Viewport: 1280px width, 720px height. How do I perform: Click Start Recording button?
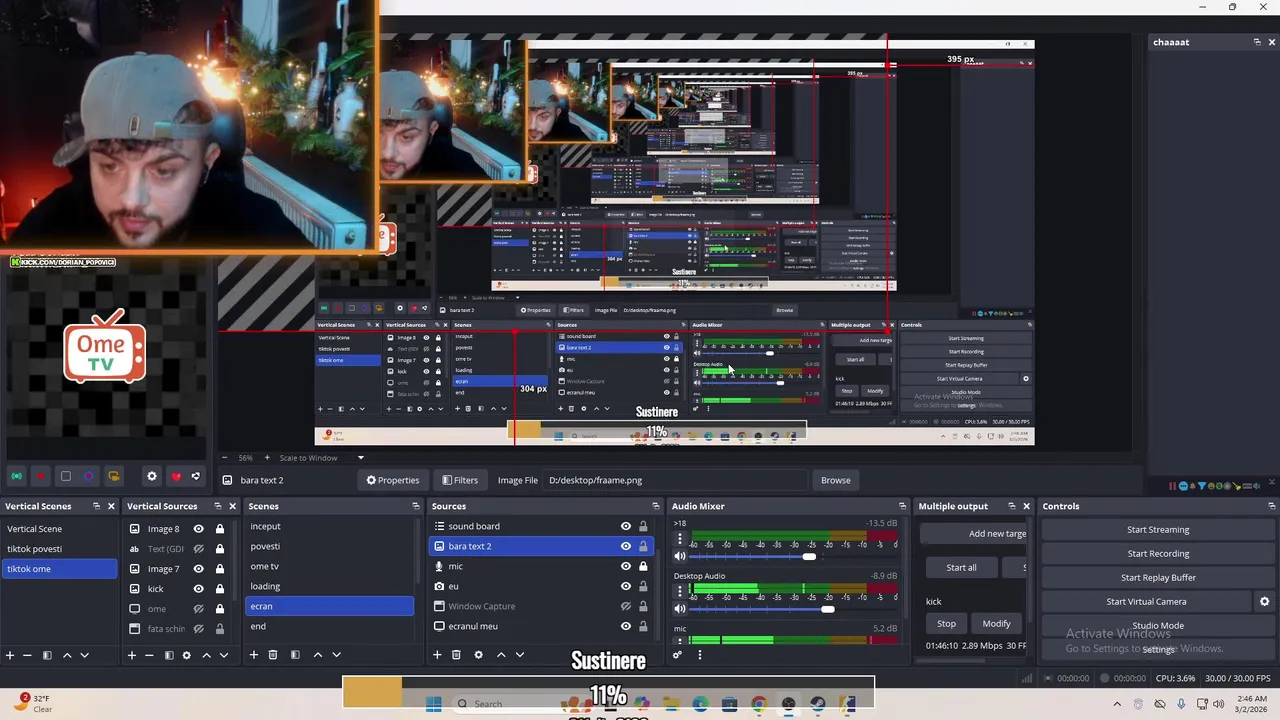pyautogui.click(x=1158, y=553)
